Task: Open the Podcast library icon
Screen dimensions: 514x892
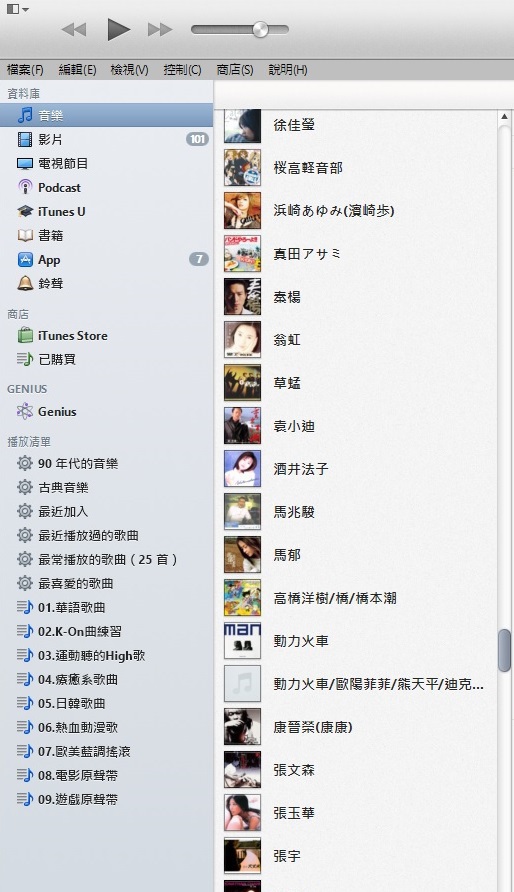Action: pyautogui.click(x=25, y=187)
